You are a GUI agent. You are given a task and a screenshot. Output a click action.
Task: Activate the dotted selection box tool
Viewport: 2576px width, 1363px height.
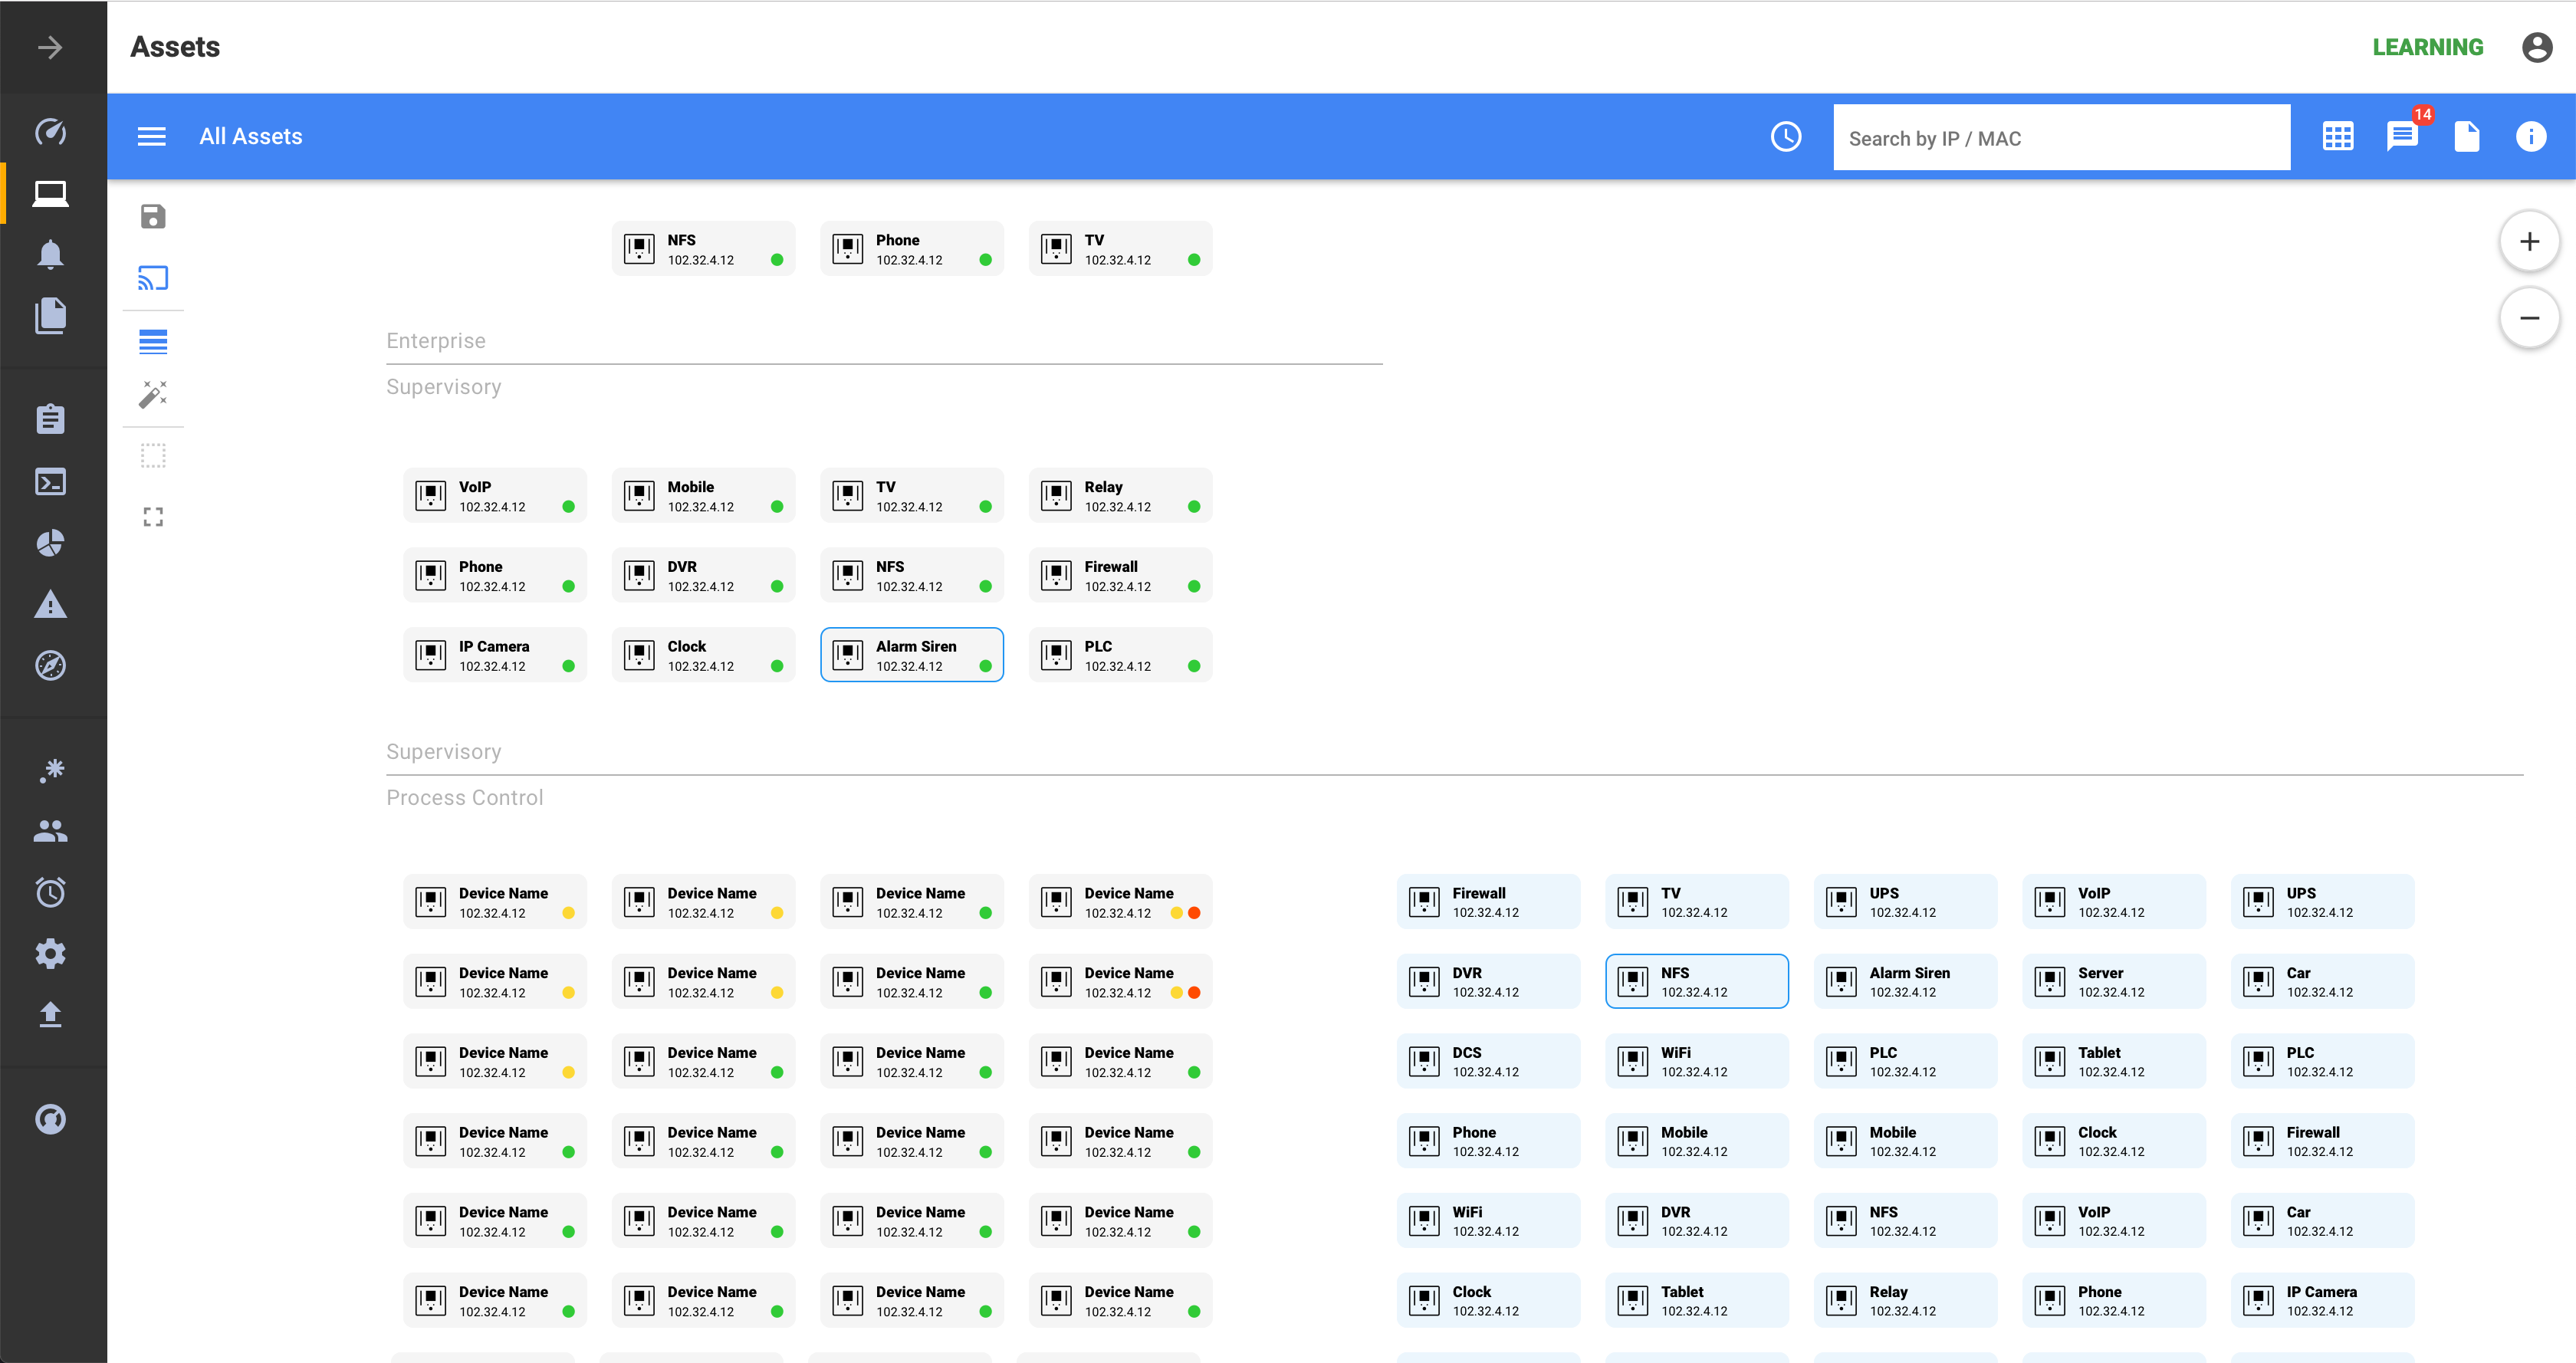click(153, 456)
